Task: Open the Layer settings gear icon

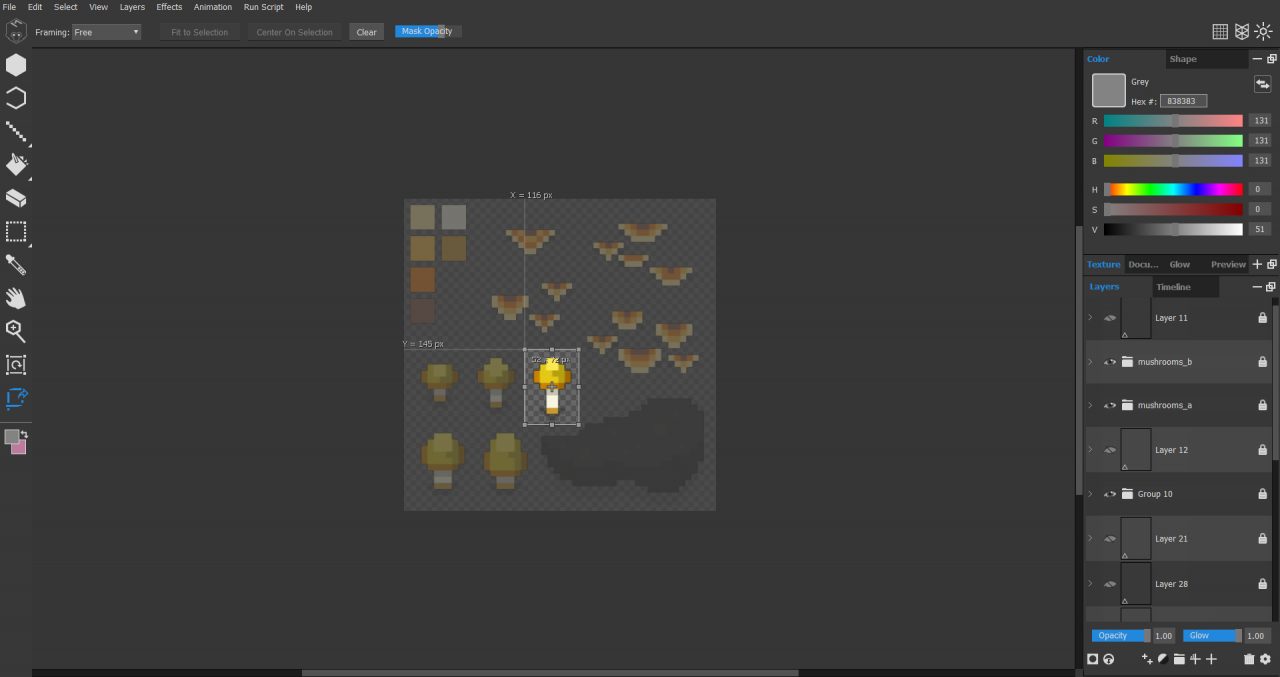Action: point(1266,659)
